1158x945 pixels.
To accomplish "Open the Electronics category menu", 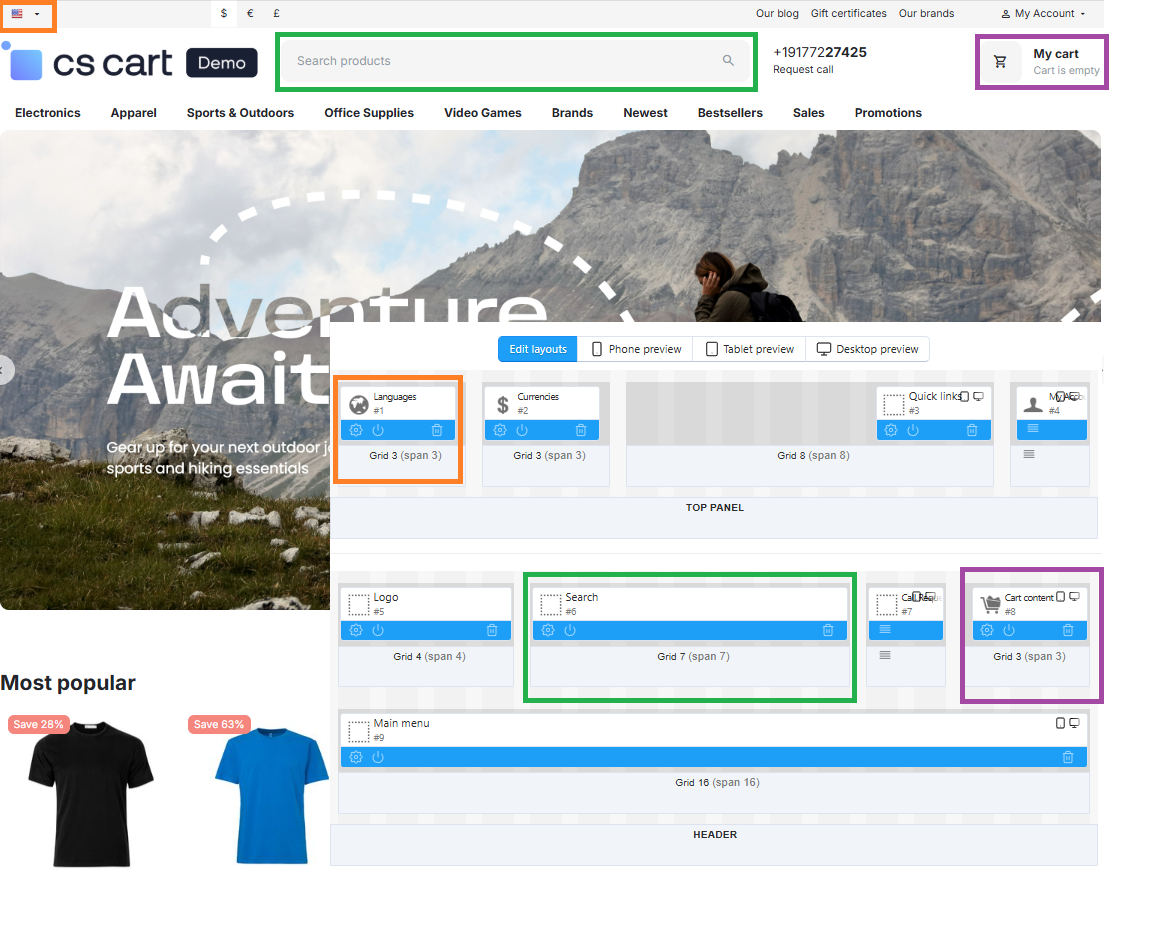I will 48,113.
